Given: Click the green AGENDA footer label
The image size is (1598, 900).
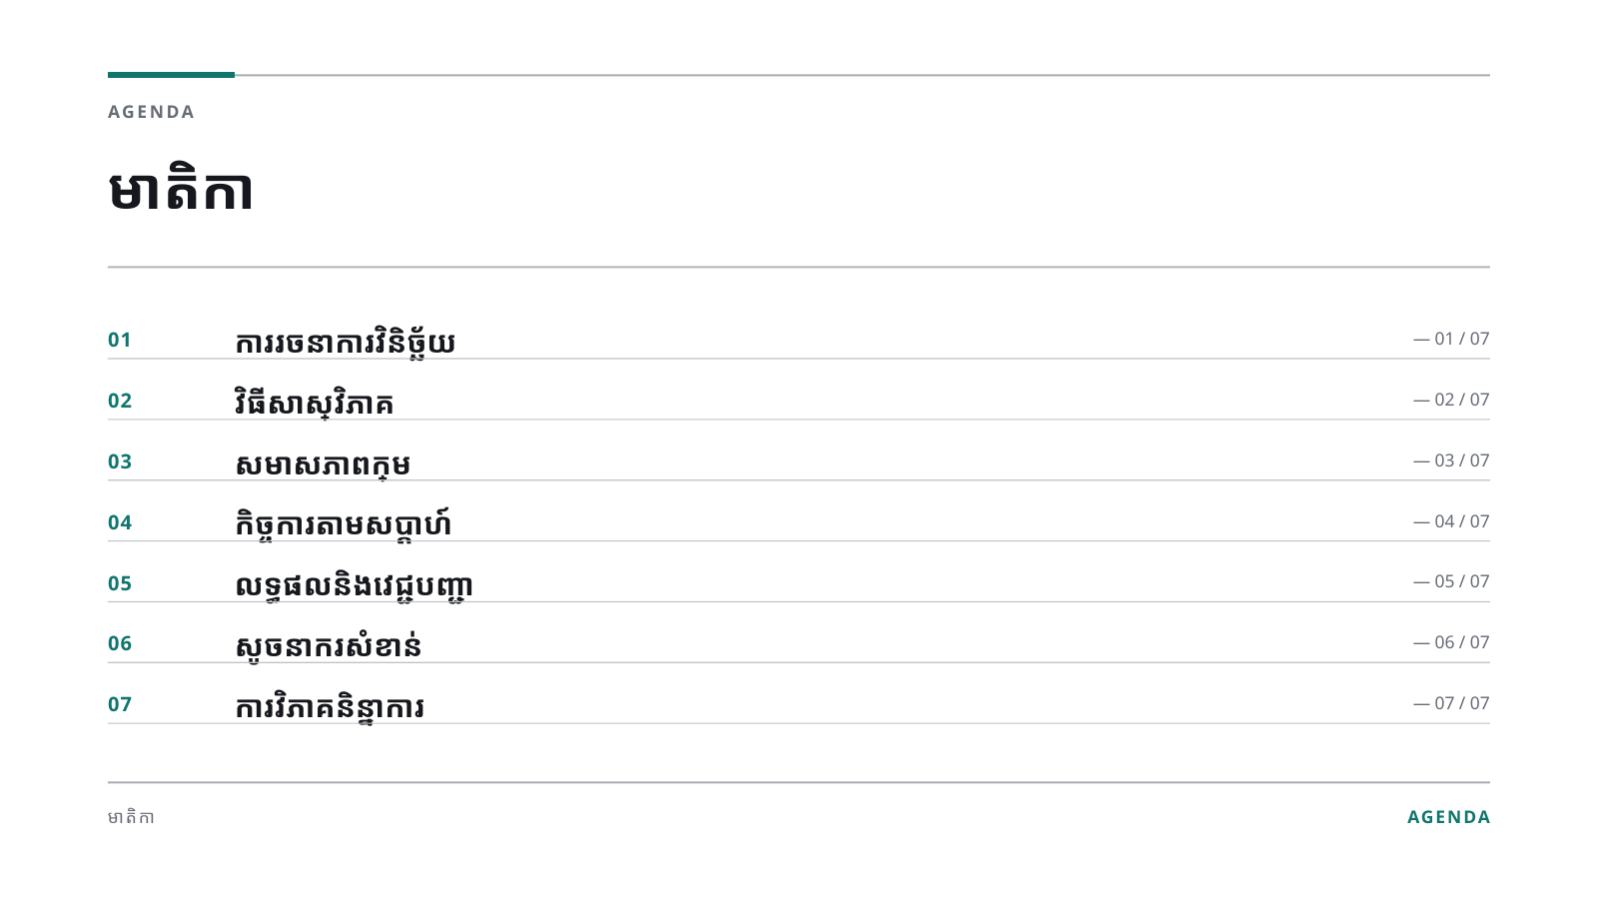Looking at the screenshot, I should click(1449, 817).
